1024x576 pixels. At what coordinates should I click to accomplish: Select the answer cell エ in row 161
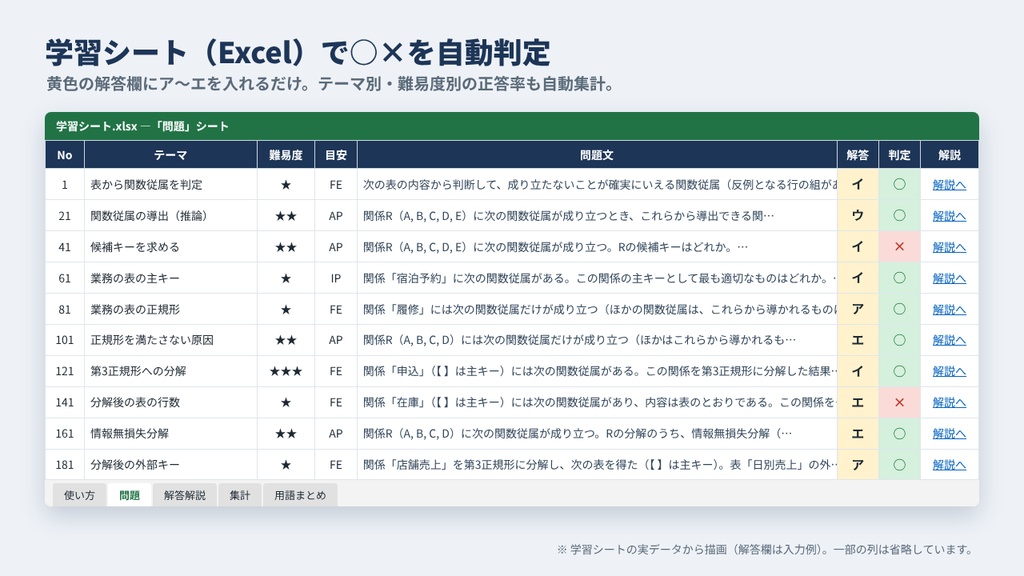(857, 434)
